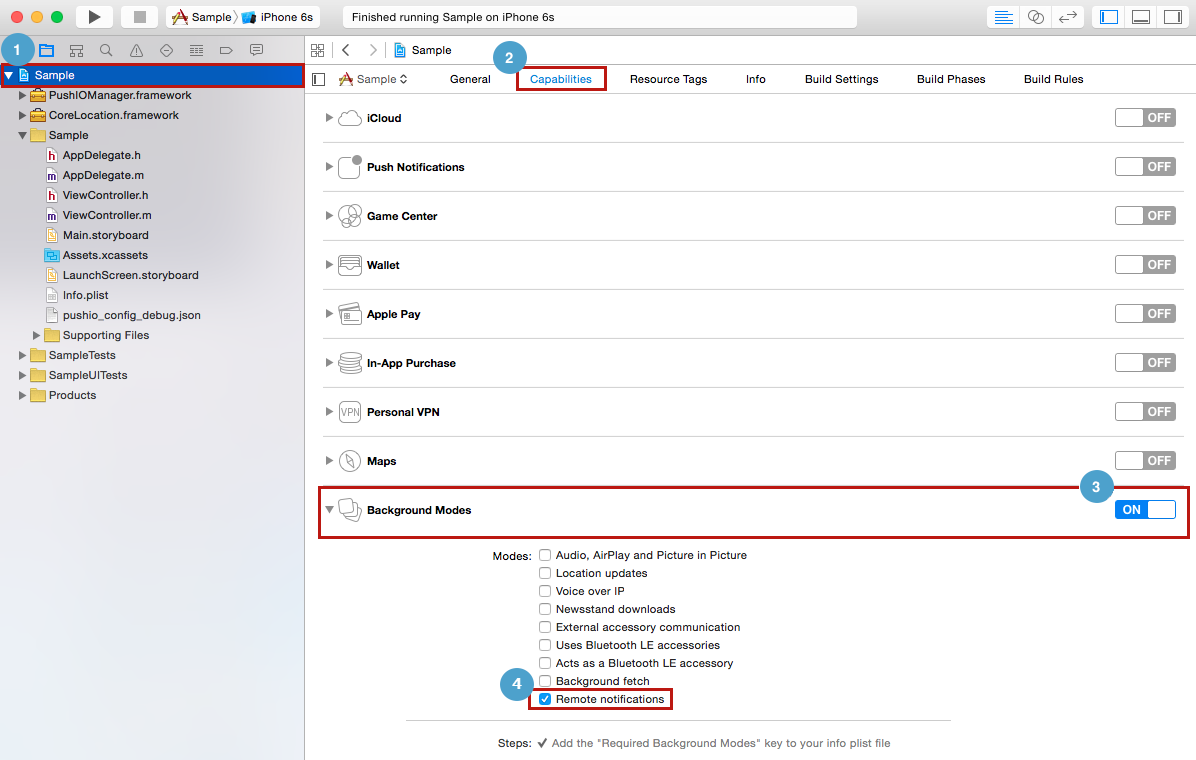Enable In-App Purchase switch
Viewport: 1196px width, 760px height.
(1145, 362)
